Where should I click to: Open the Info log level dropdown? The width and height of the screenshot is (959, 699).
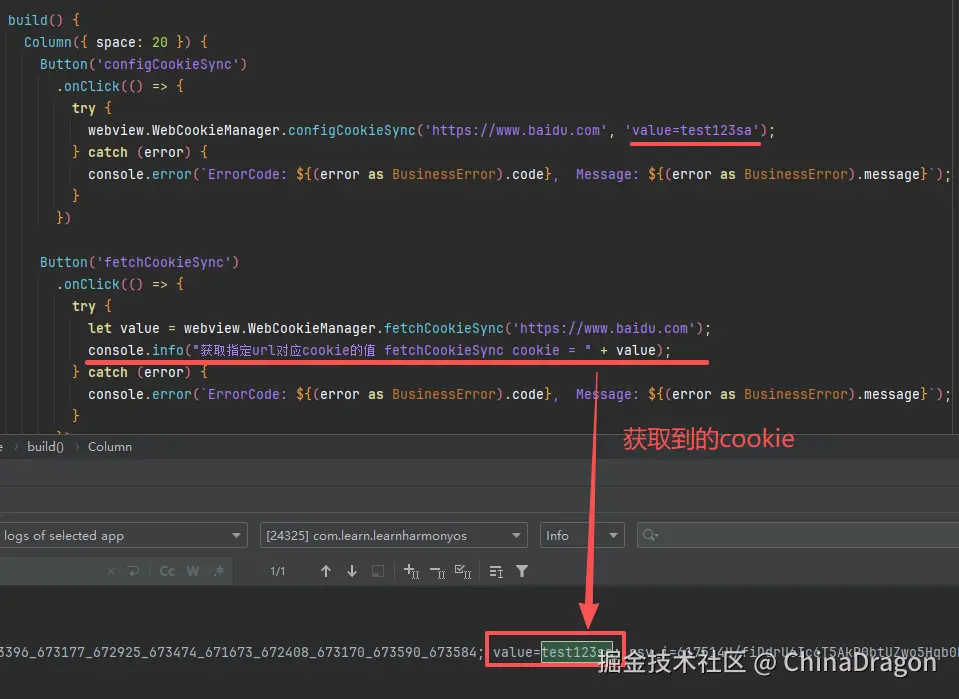click(x=582, y=535)
